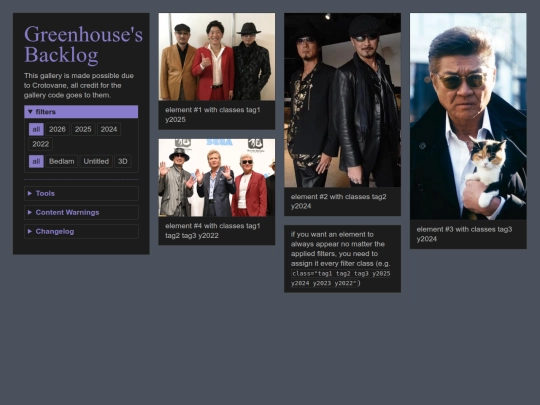Expand the Tools section
Screen dimensions: 540x405
coord(81,193)
